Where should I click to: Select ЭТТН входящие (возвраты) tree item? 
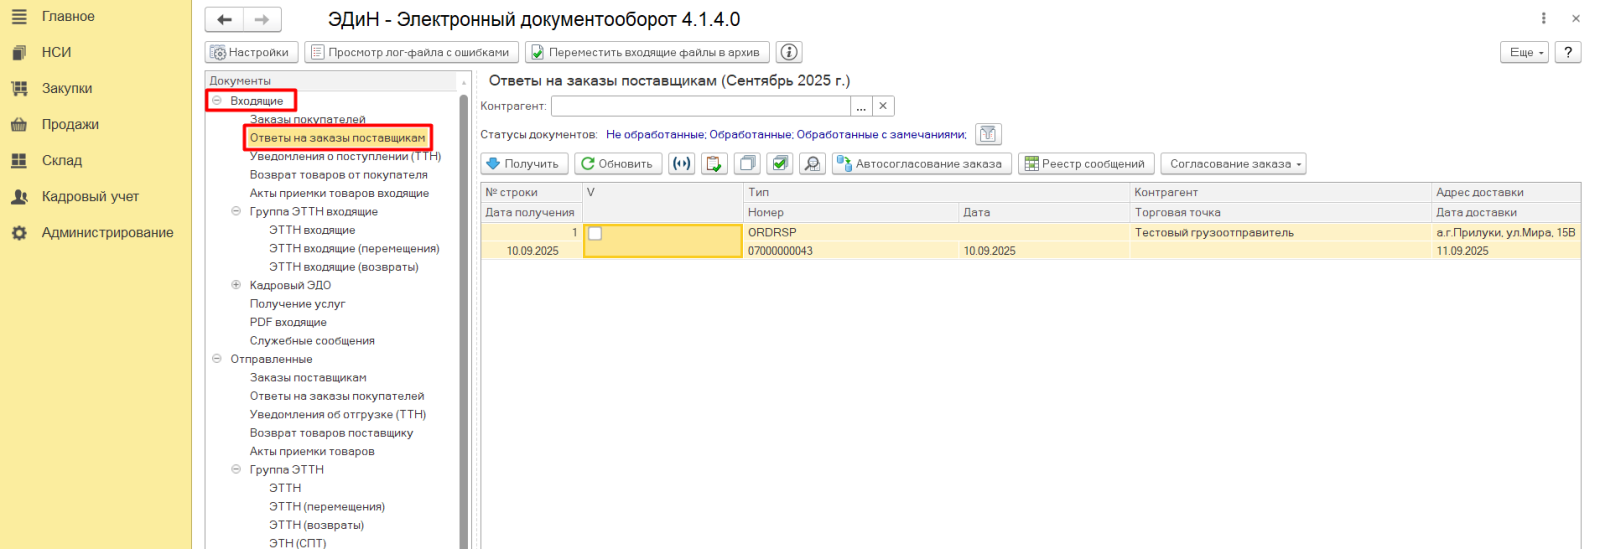click(343, 267)
